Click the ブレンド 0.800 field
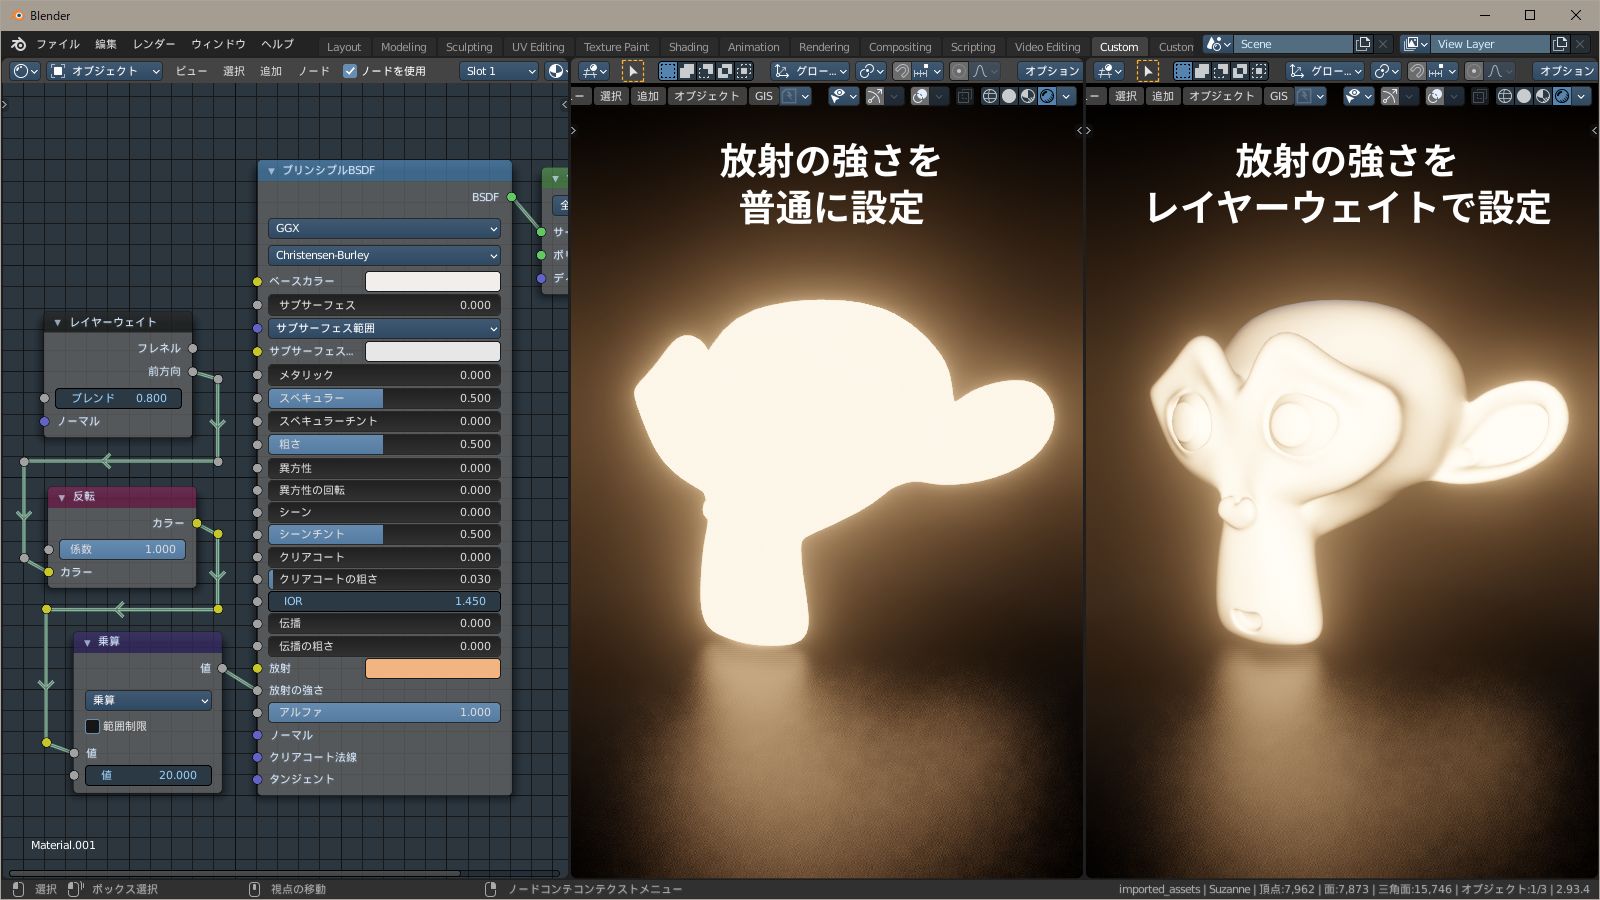Screen dimensions: 1600x900 click(x=119, y=398)
